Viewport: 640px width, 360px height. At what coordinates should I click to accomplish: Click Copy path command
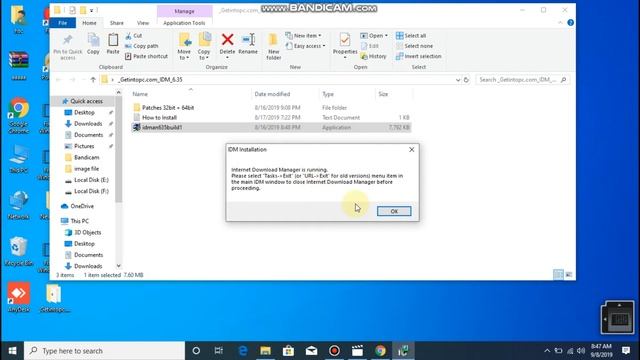point(141,46)
